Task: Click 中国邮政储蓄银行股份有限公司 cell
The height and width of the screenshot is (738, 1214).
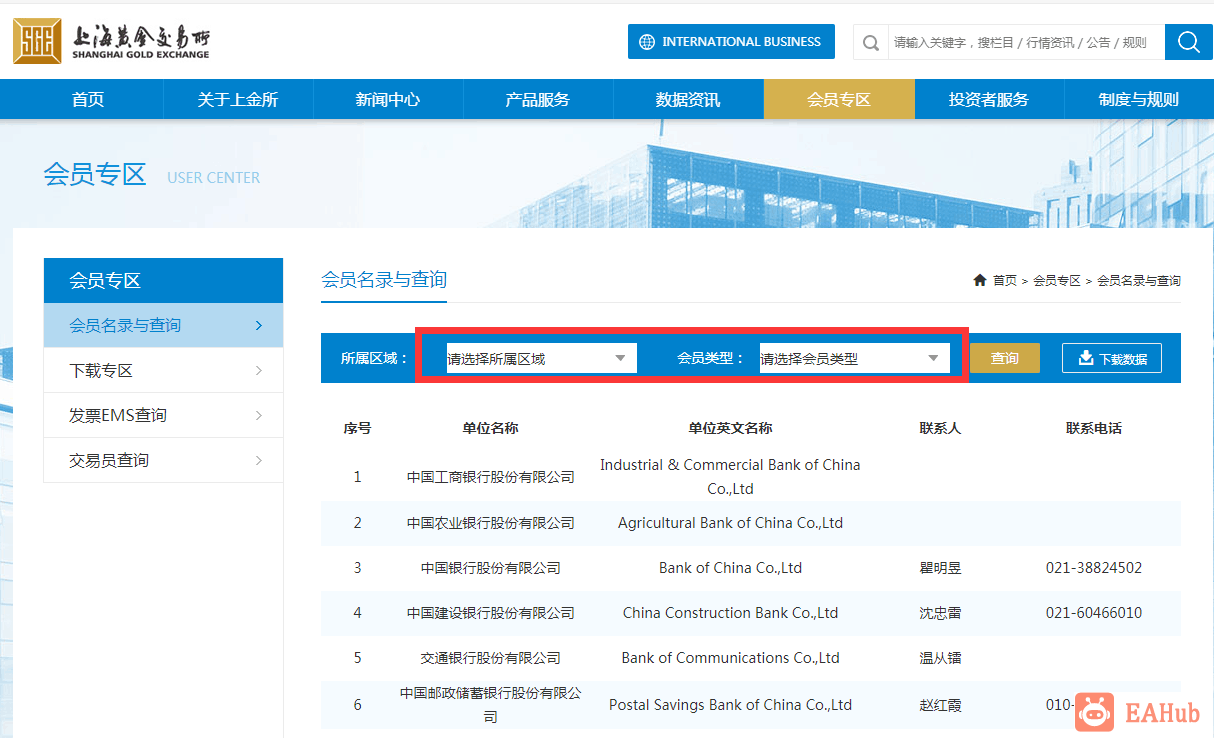Action: tap(490, 704)
